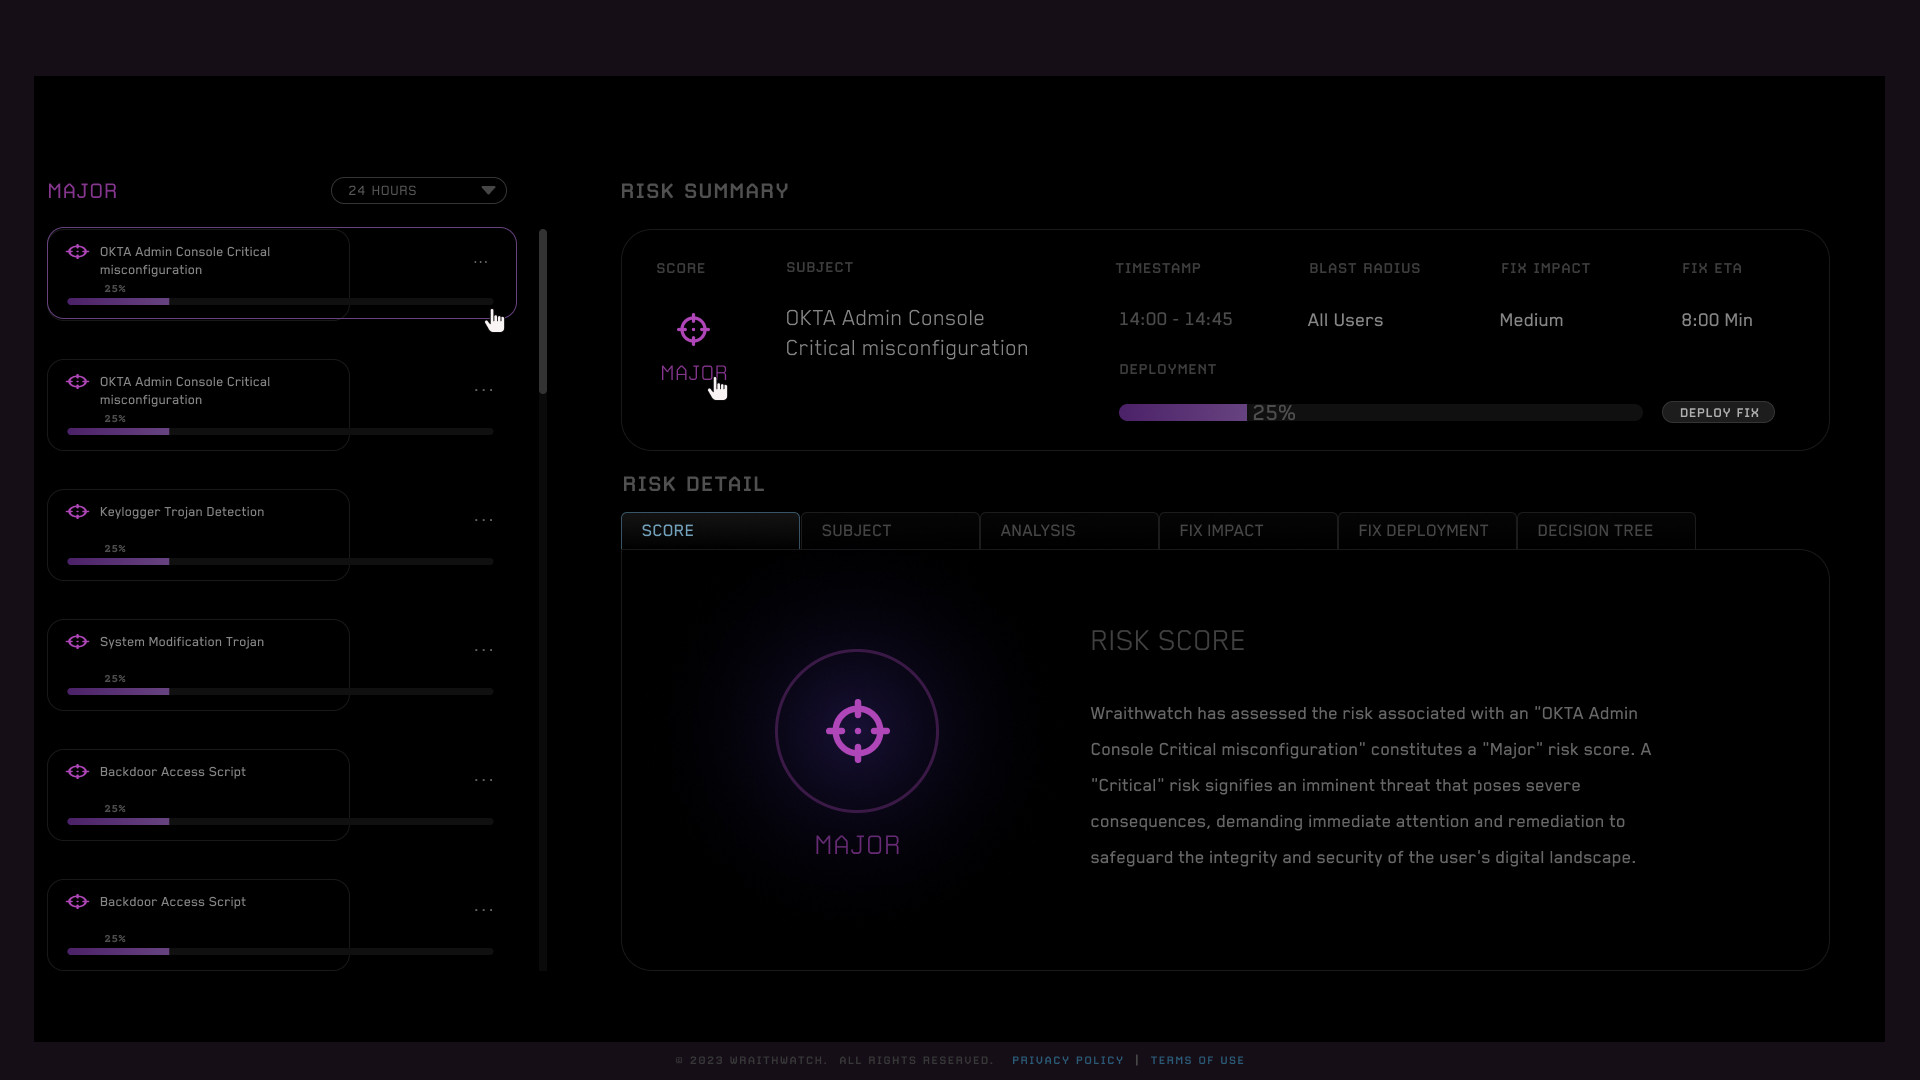This screenshot has height=1080, width=1920.
Task: Click crosshair icon on Keylogger Trojan Detection
Action: click(x=77, y=512)
